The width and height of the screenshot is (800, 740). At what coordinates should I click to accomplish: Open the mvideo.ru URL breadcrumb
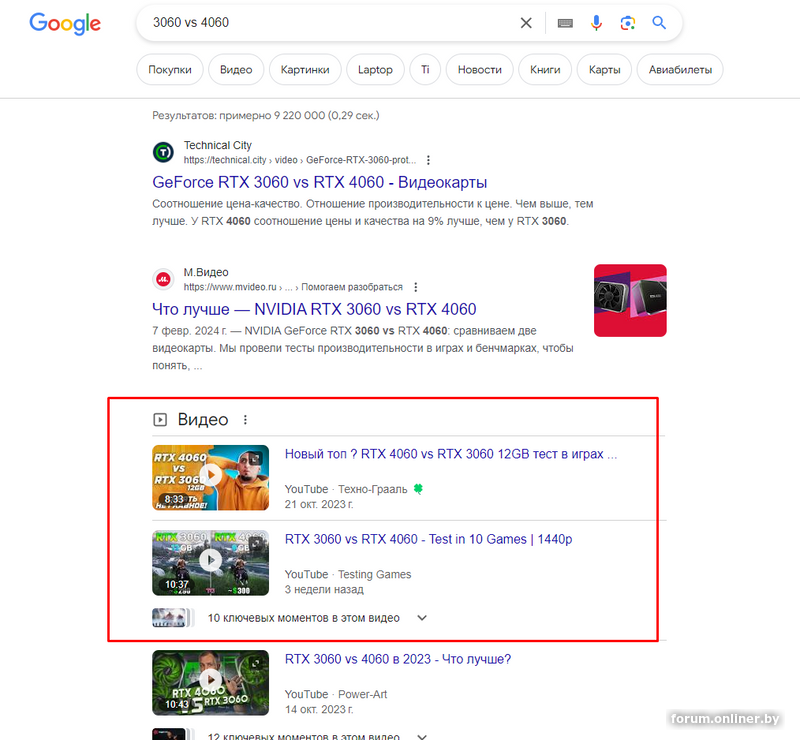293,287
